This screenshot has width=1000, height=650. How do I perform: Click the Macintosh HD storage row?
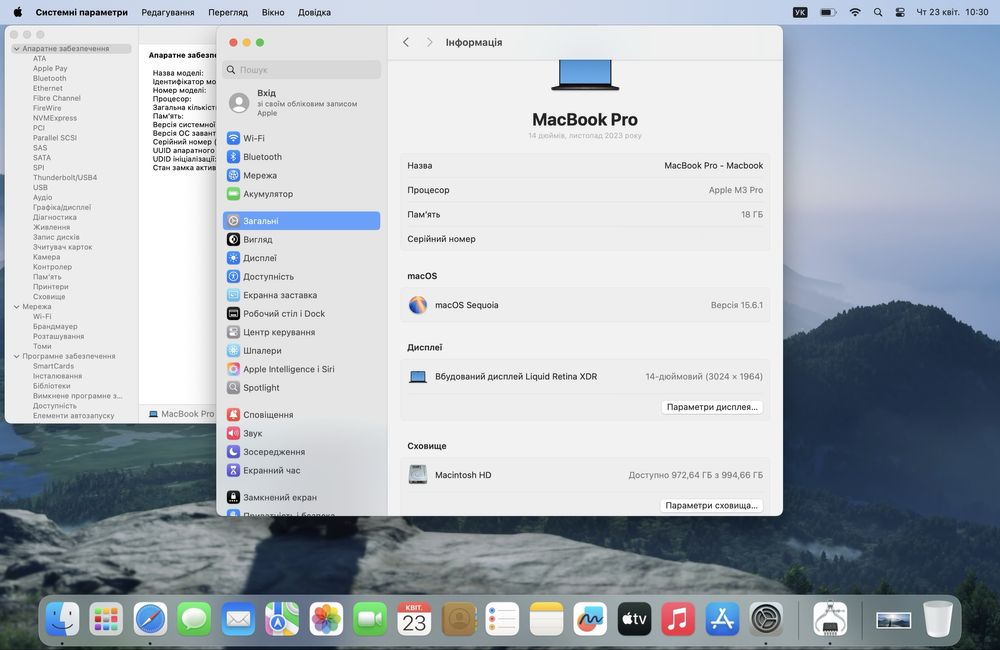pyautogui.click(x=585, y=475)
